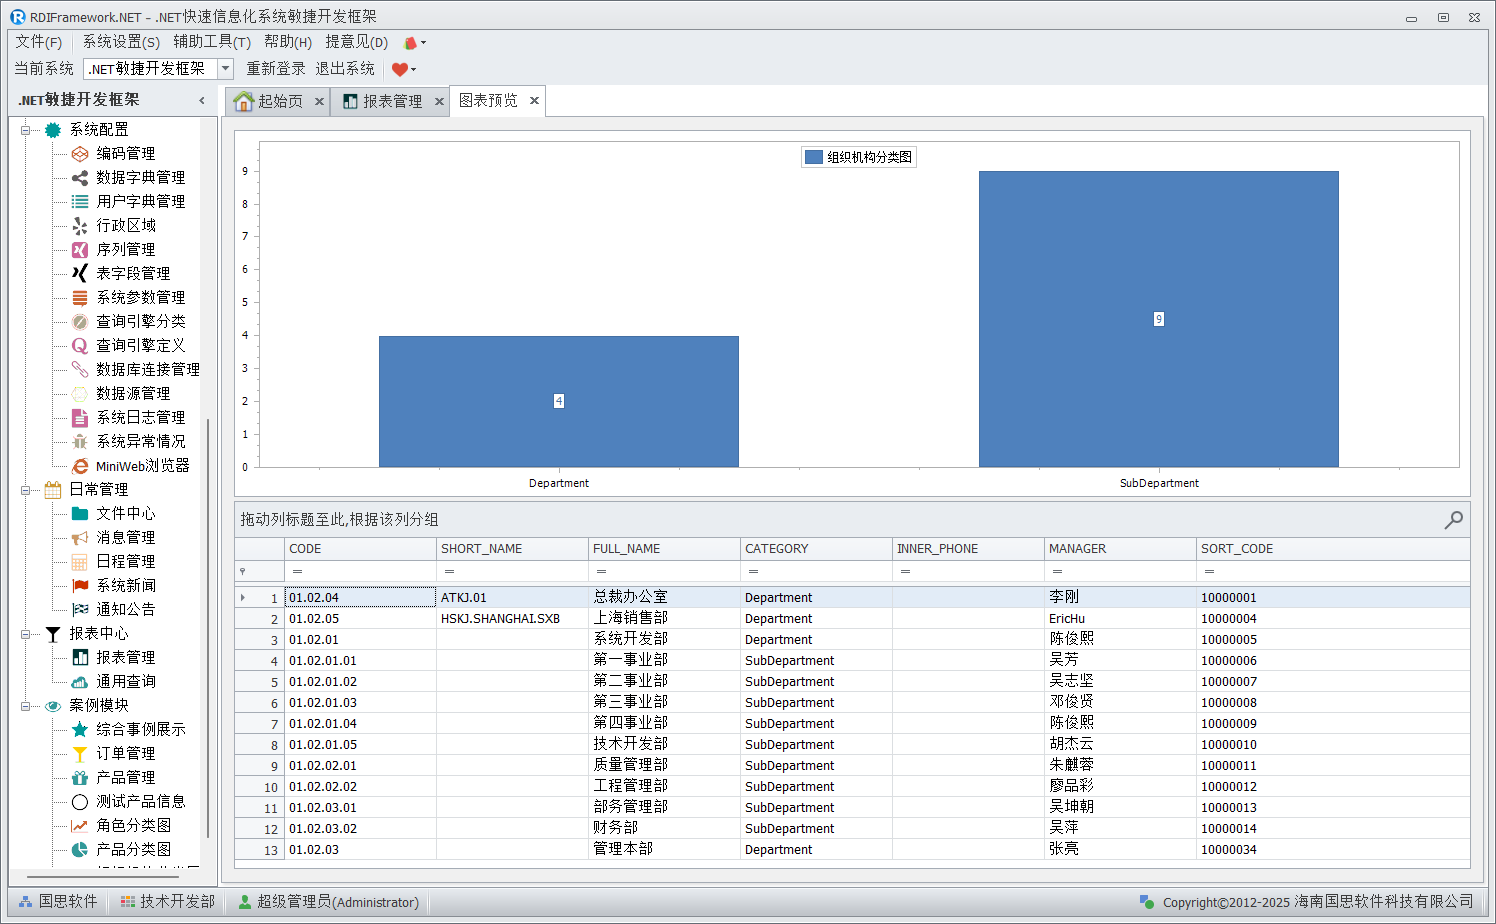This screenshot has width=1496, height=924.
Task: Click the 查询引擎定义 Q icon
Action: tap(80, 346)
